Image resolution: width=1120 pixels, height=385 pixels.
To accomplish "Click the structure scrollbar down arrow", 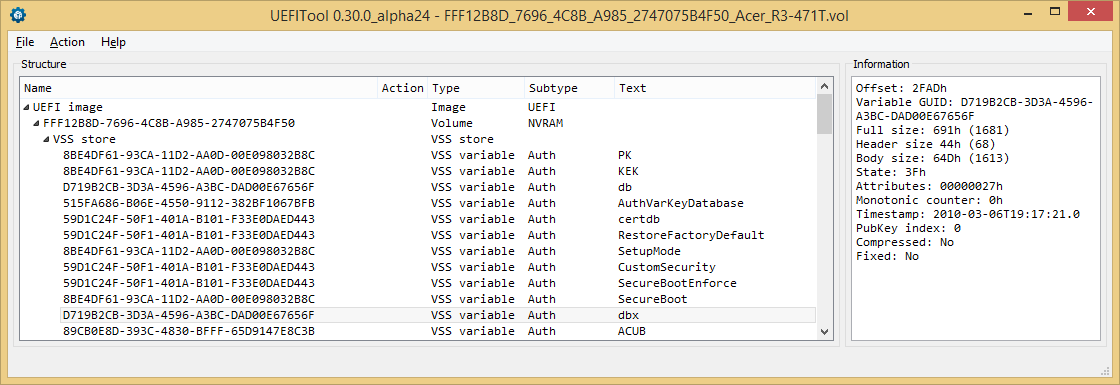I will pyautogui.click(x=824, y=331).
